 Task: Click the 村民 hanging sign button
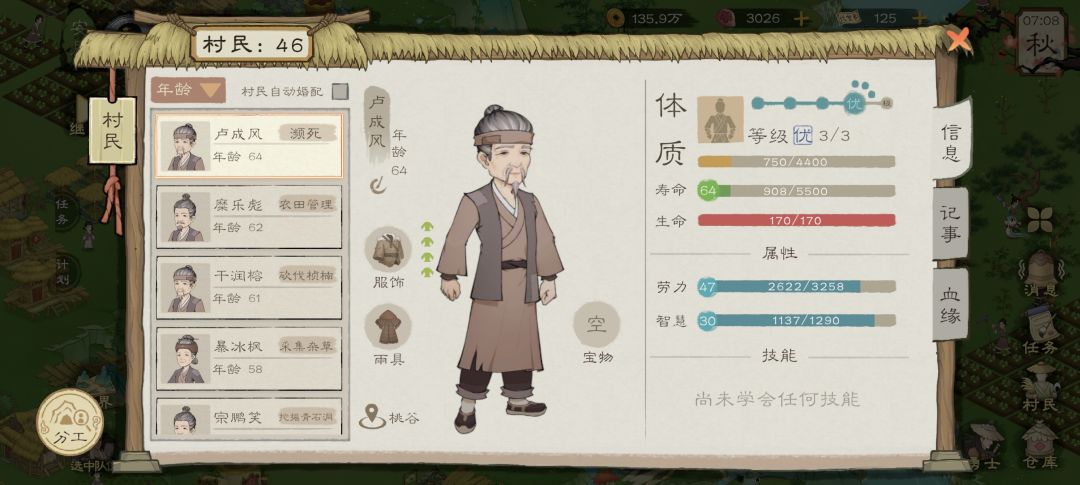coord(112,131)
